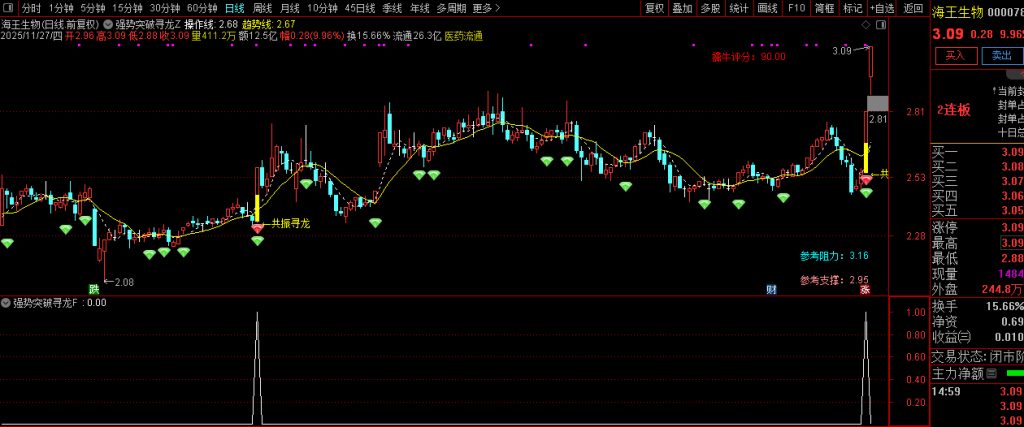Click the 参考阻力: 3.16 label
Image resolution: width=1024 pixels, height=427 pixels.
tap(834, 255)
